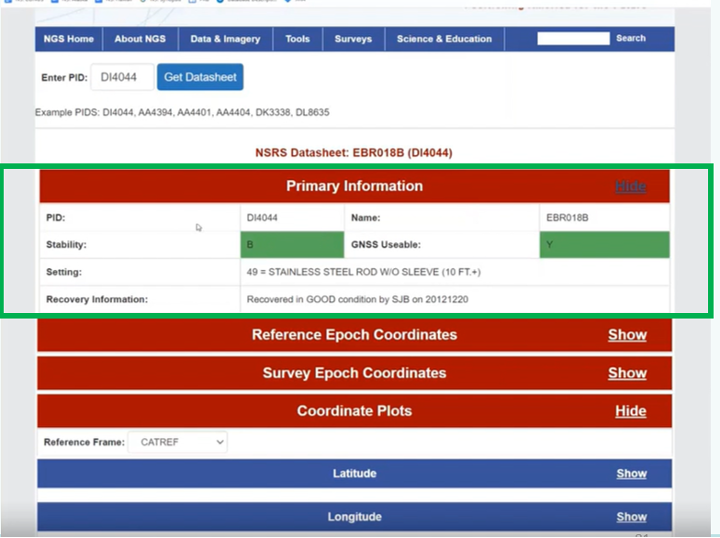Show the Reference Epoch Coordinates section
720x538 pixels.
coord(627,335)
